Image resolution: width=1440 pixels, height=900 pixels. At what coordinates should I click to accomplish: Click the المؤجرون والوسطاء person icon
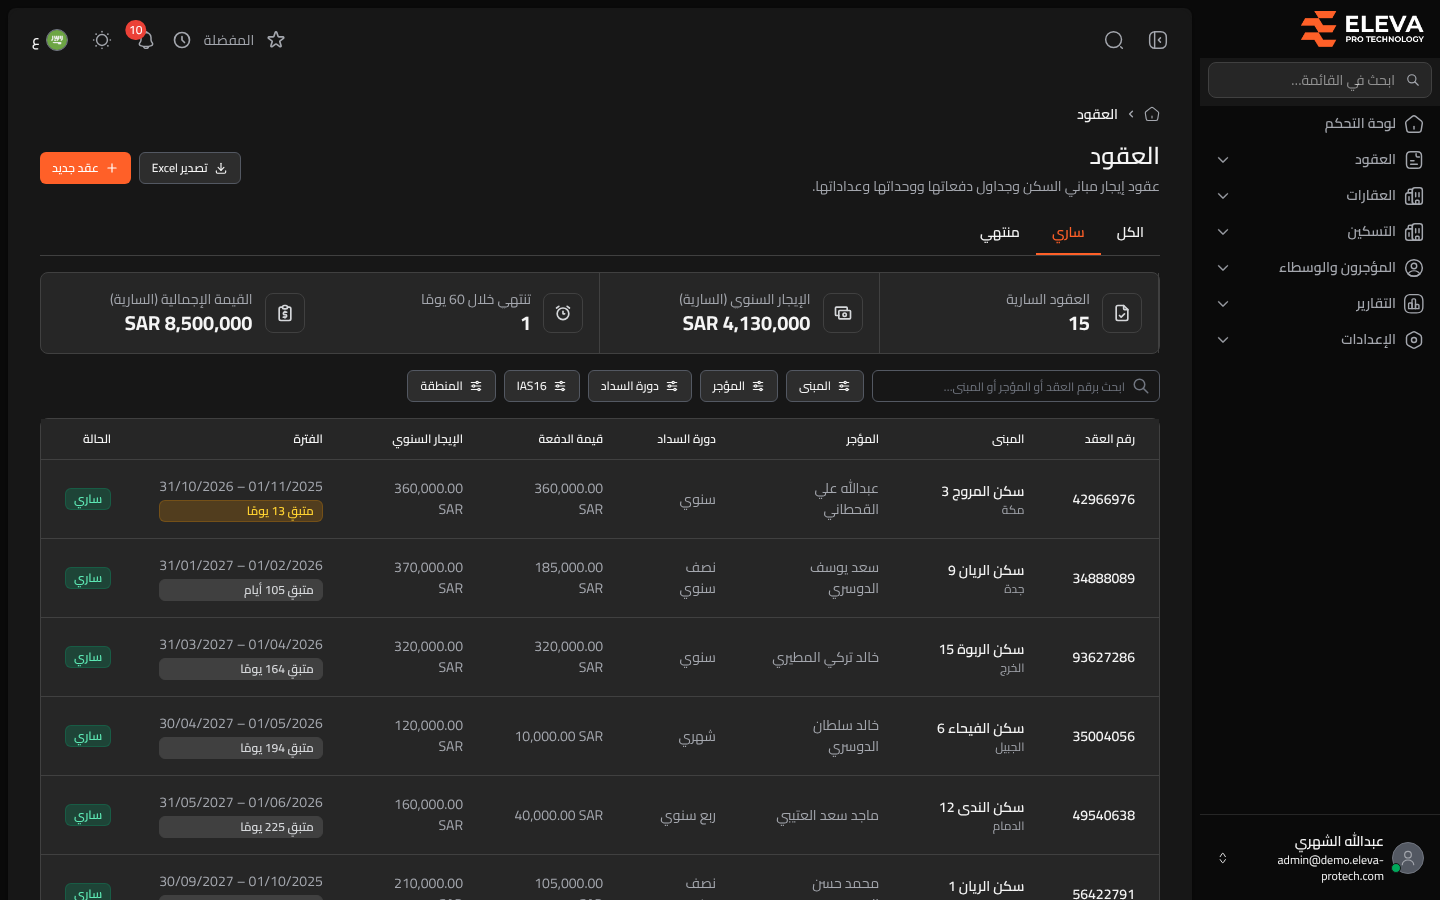click(1414, 268)
